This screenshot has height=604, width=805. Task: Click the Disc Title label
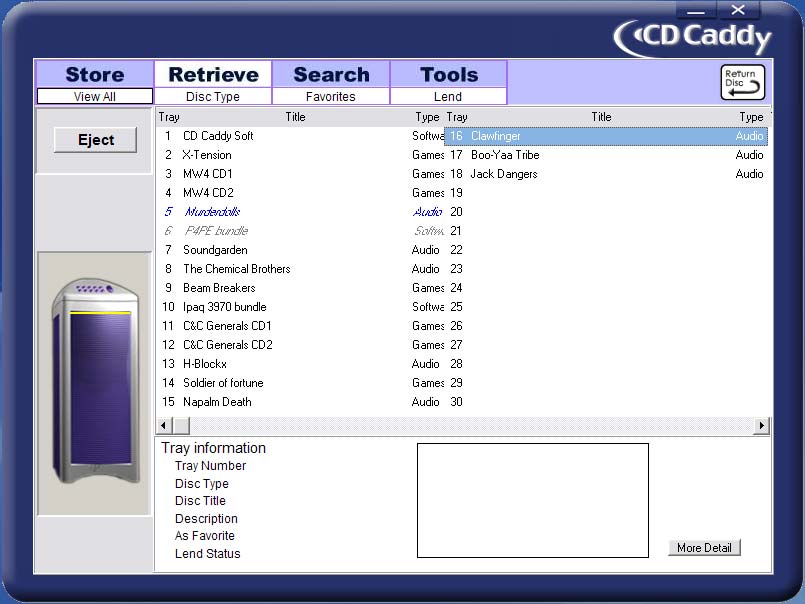coord(200,501)
